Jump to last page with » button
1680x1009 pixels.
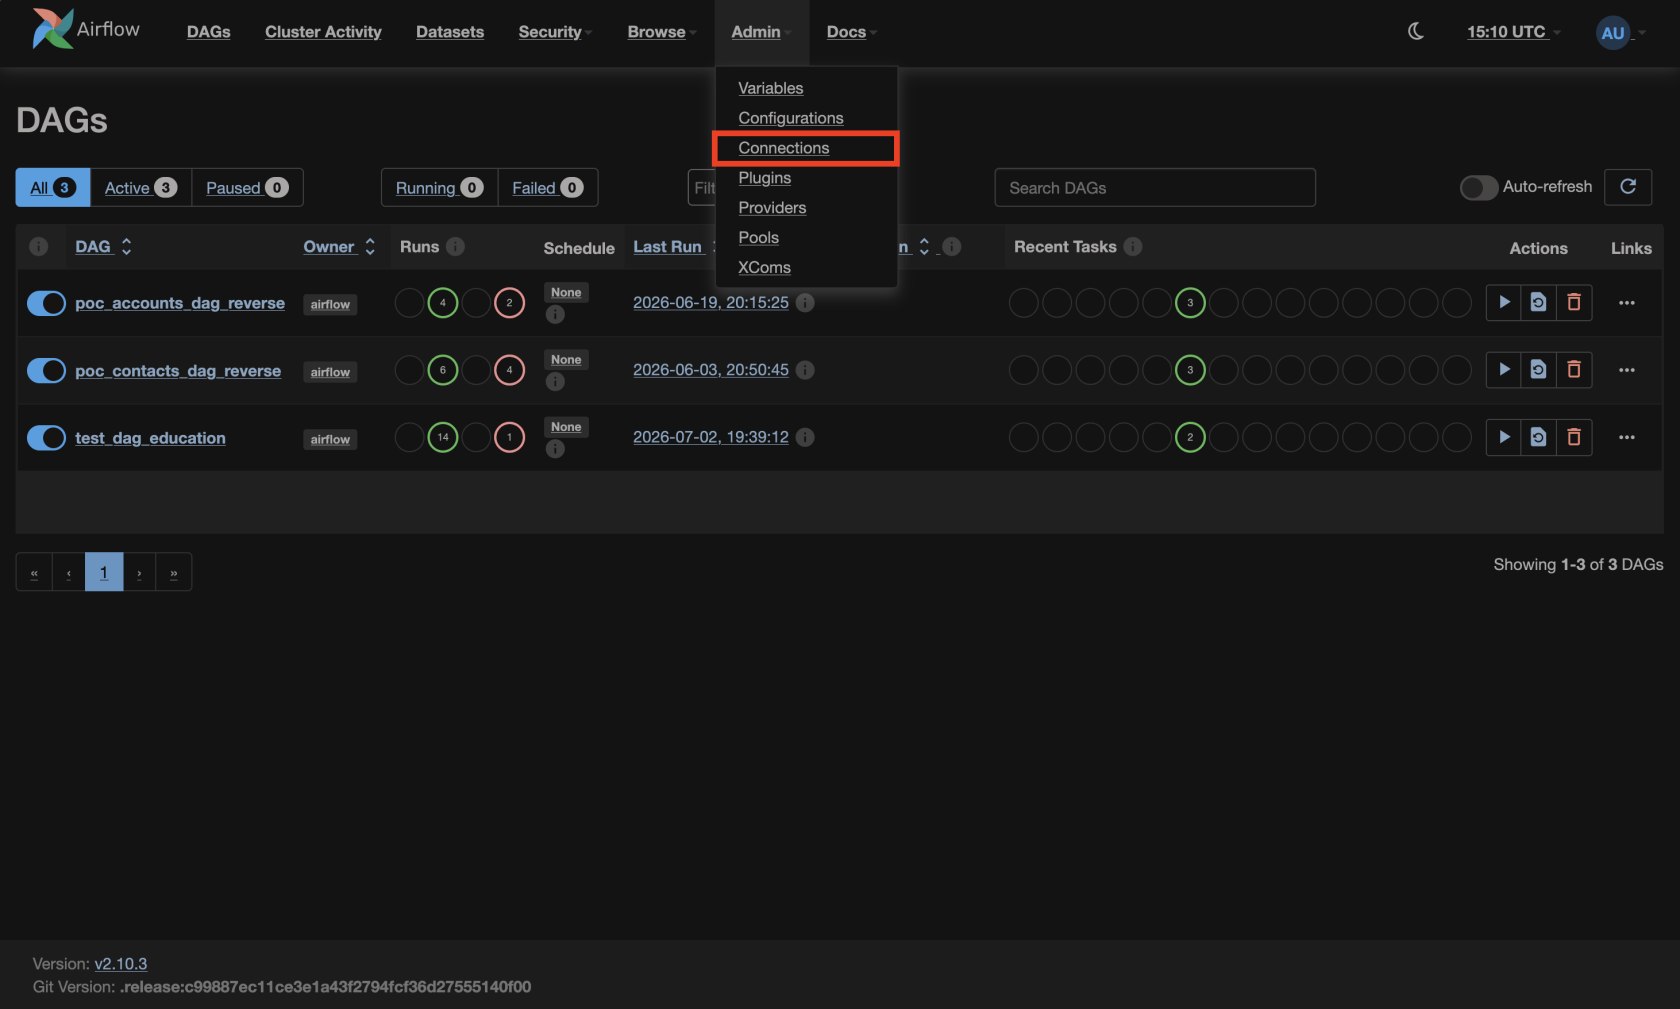click(x=174, y=572)
